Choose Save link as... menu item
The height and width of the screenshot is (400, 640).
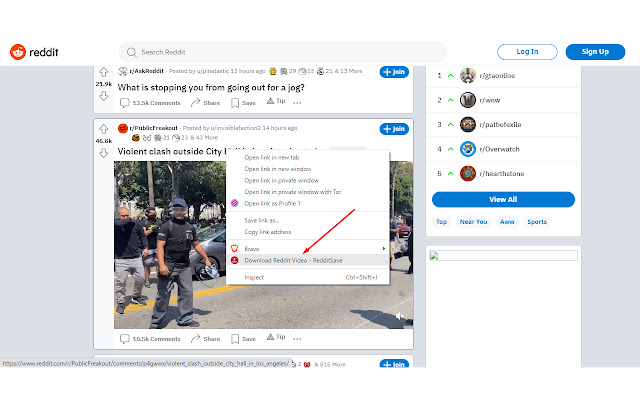(308, 220)
